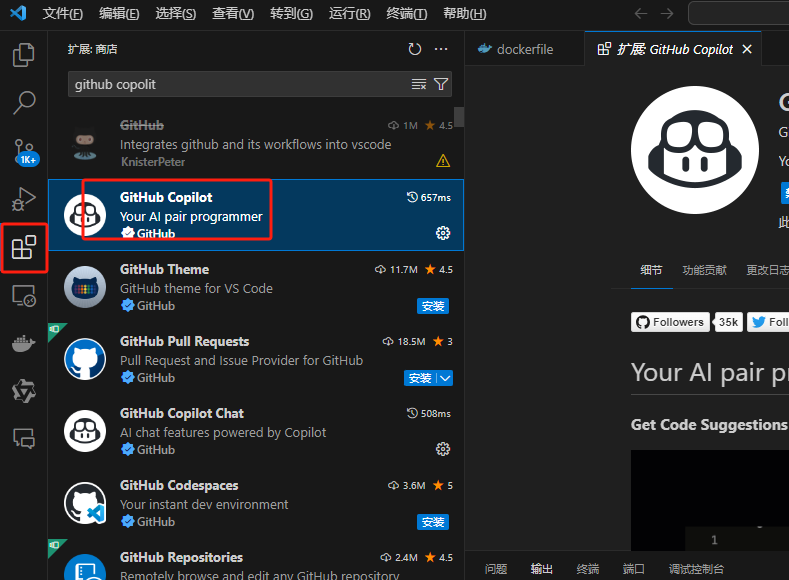
Task: Select the GitHub Theme extension title
Action: click(164, 269)
